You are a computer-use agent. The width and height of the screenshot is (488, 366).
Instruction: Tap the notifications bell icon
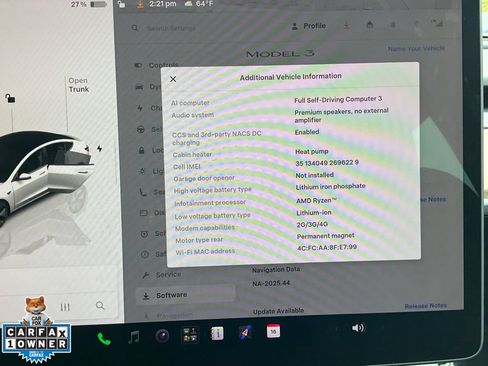(393, 24)
